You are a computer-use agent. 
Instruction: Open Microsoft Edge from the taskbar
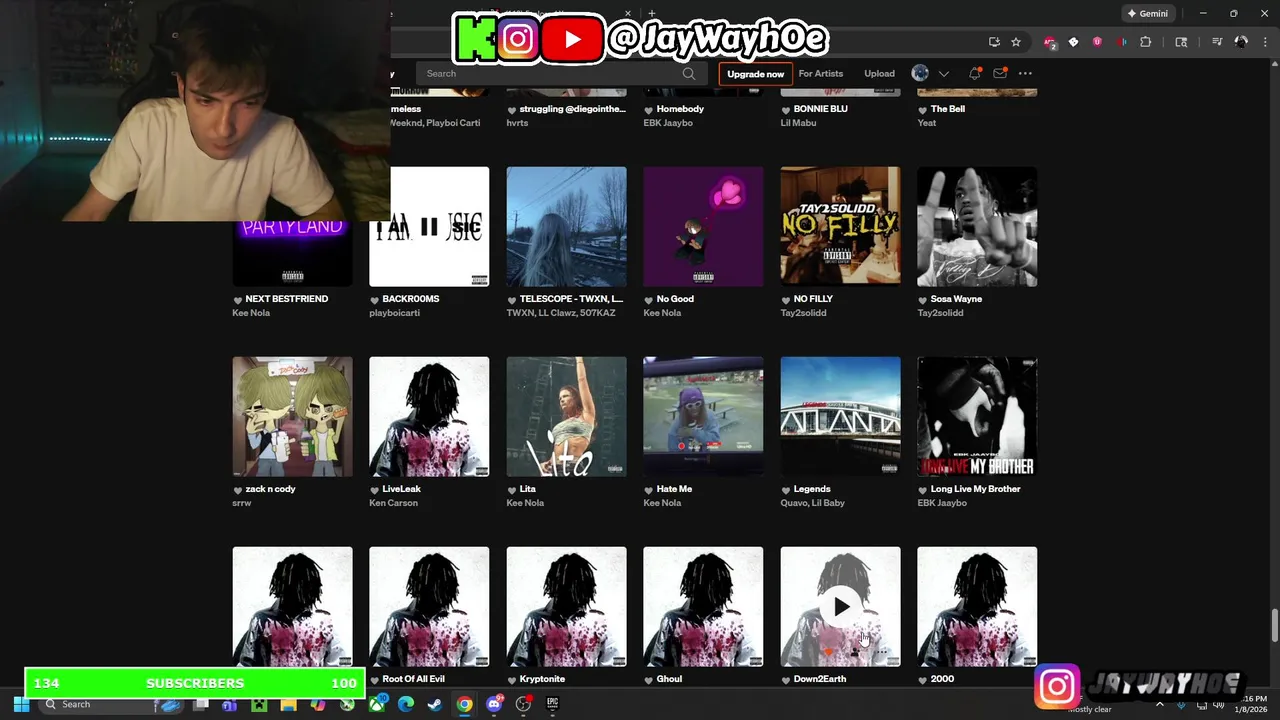[x=405, y=704]
